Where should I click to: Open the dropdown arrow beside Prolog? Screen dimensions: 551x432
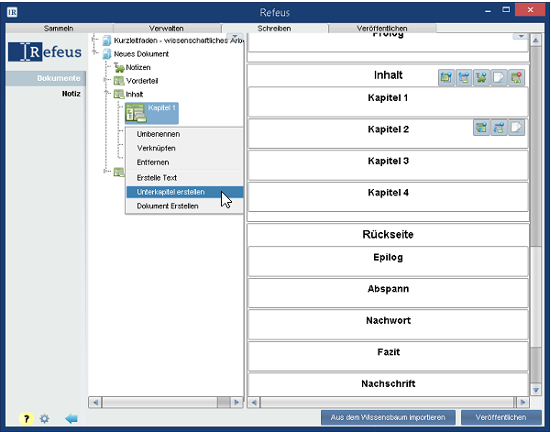(521, 36)
